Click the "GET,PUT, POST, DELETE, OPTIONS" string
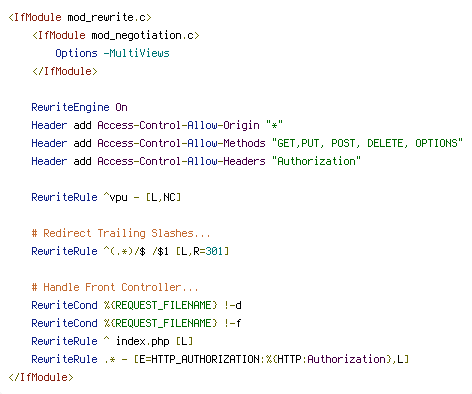472x394 pixels. point(367,143)
